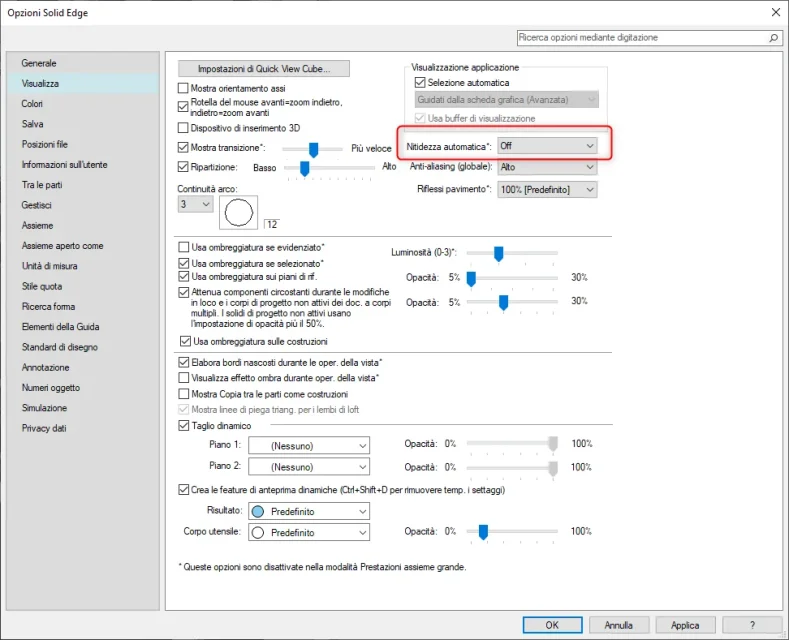Image resolution: width=789 pixels, height=640 pixels.
Task: Open the Unità di misura category
Action: click(x=83, y=266)
